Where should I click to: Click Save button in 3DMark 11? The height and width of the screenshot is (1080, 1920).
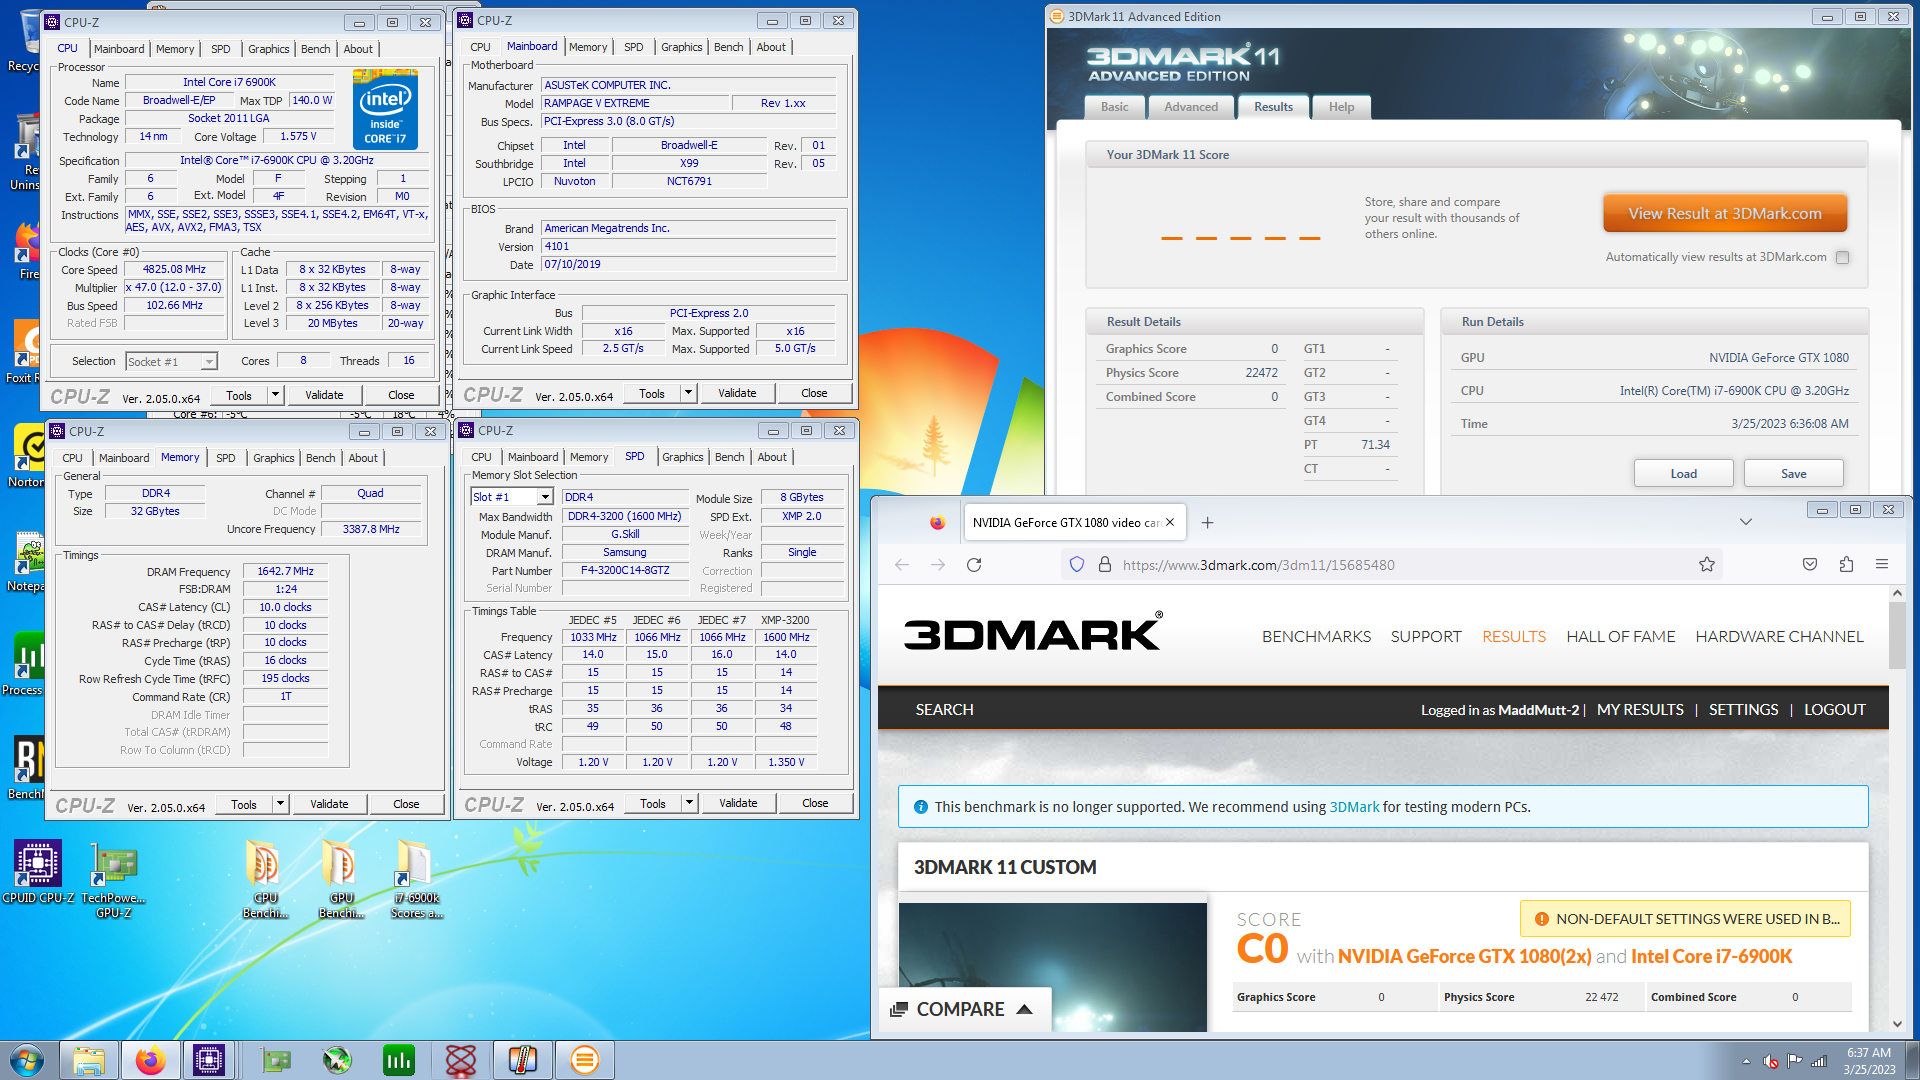pos(1793,473)
